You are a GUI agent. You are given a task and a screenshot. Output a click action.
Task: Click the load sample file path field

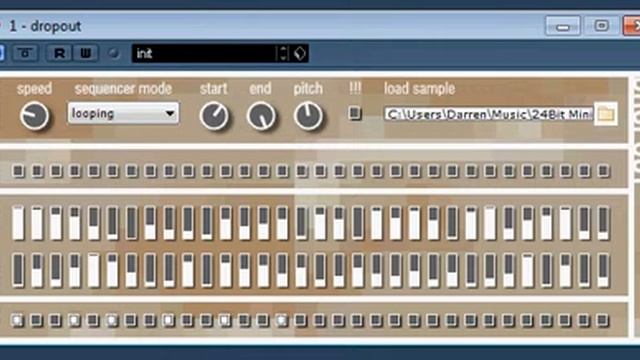point(488,114)
